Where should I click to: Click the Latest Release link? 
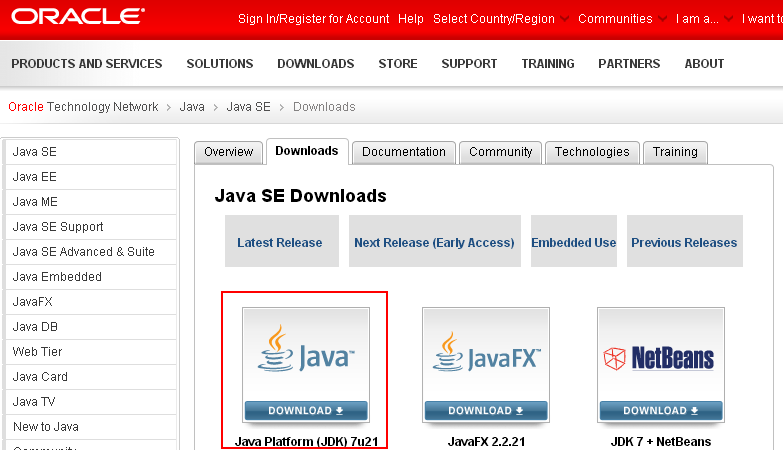pyautogui.click(x=280, y=243)
